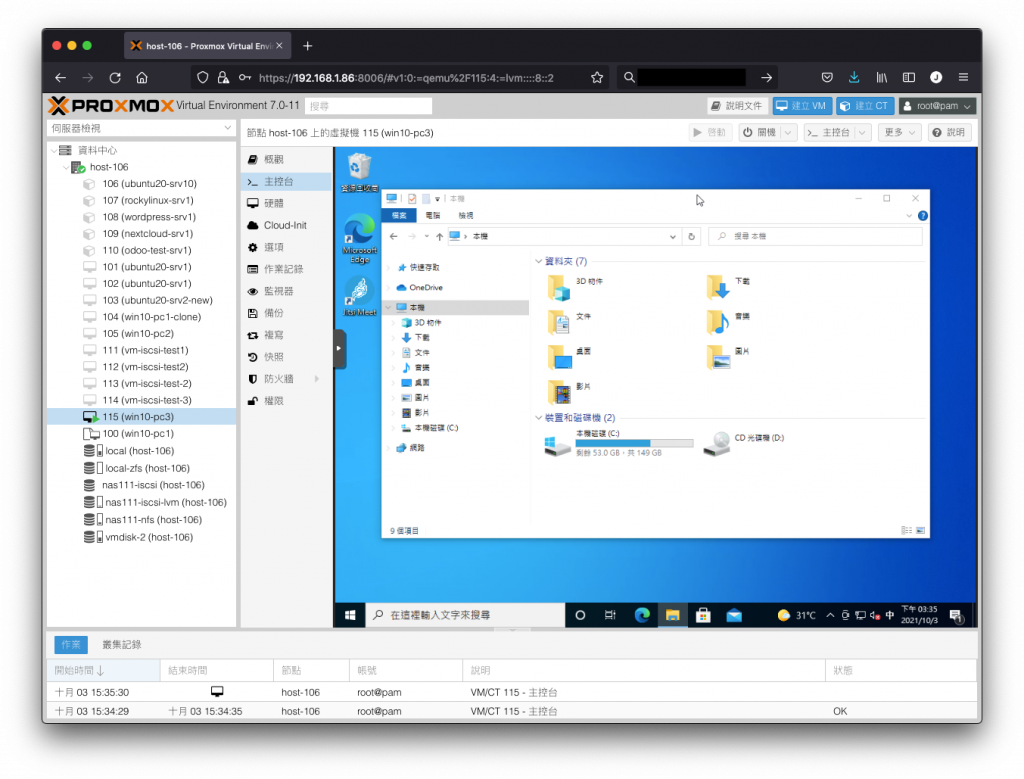The width and height of the screenshot is (1024, 779).
Task: Open the CD 光碟機 (D:) drive
Action: pyautogui.click(x=744, y=444)
